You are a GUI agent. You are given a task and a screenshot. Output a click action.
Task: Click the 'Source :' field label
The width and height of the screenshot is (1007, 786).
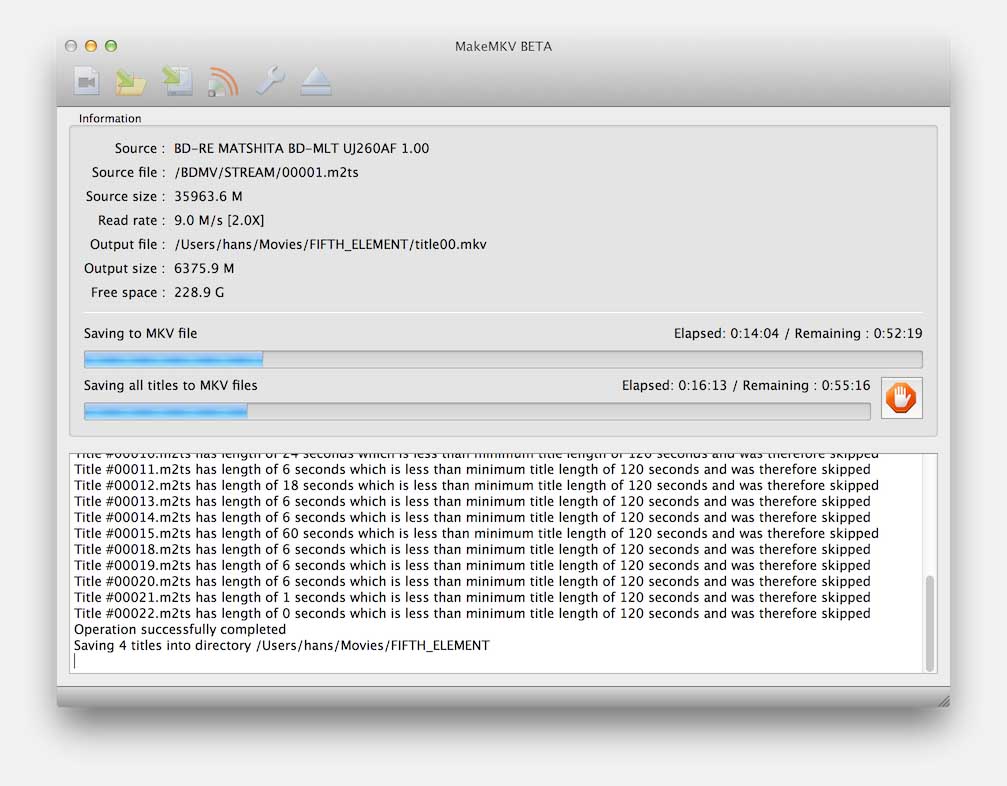[x=140, y=148]
